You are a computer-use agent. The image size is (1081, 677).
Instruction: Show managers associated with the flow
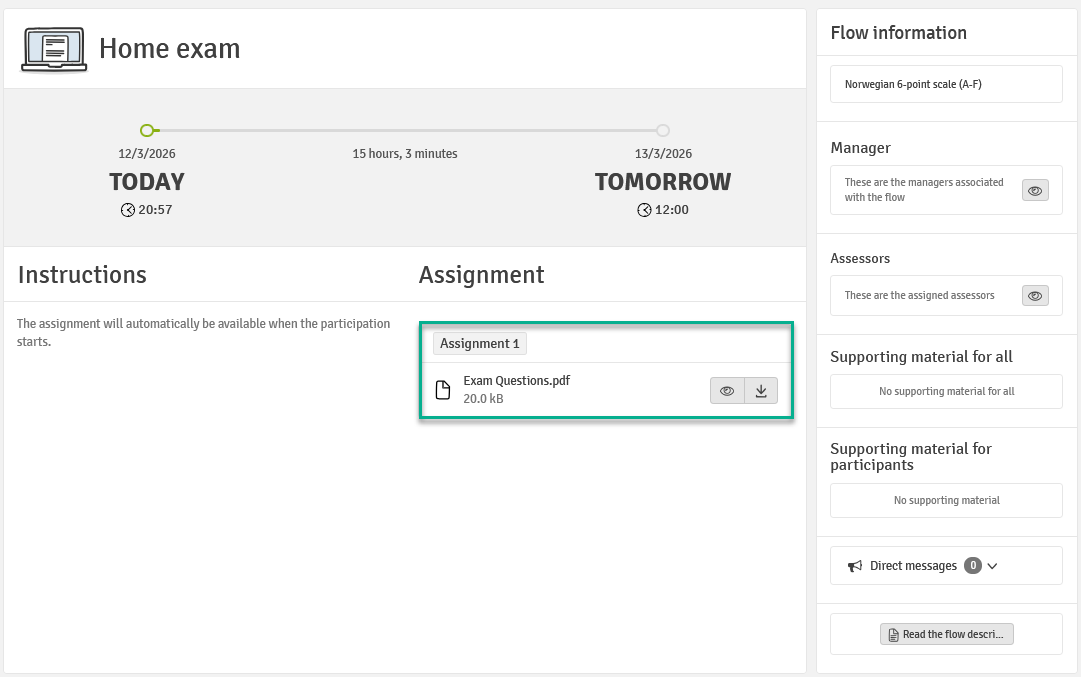pyautogui.click(x=1035, y=190)
